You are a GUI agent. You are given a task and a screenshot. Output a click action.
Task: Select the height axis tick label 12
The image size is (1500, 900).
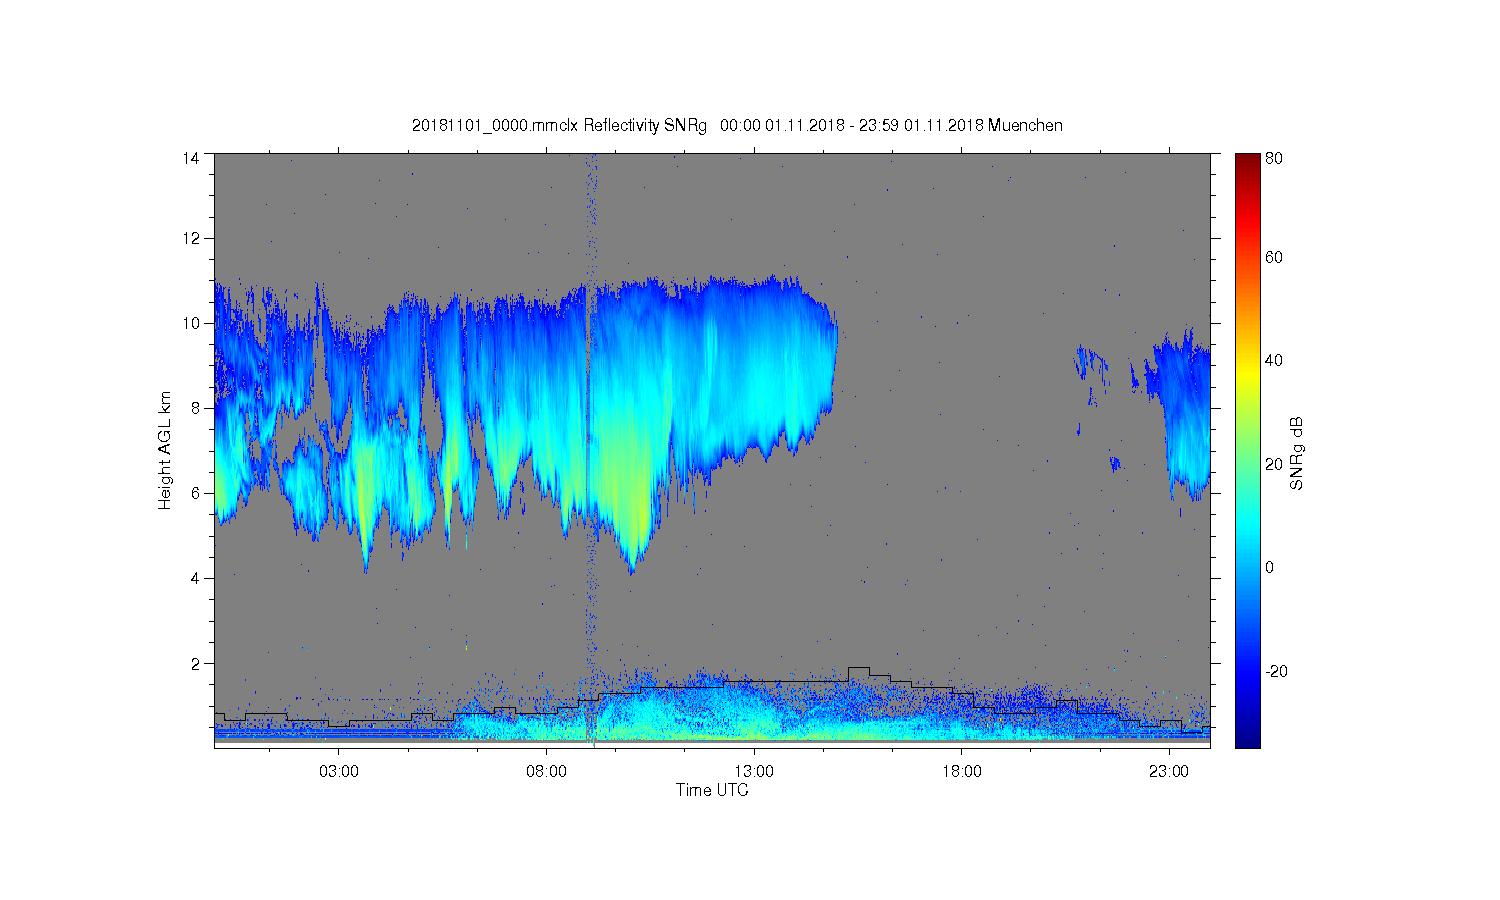pos(191,238)
